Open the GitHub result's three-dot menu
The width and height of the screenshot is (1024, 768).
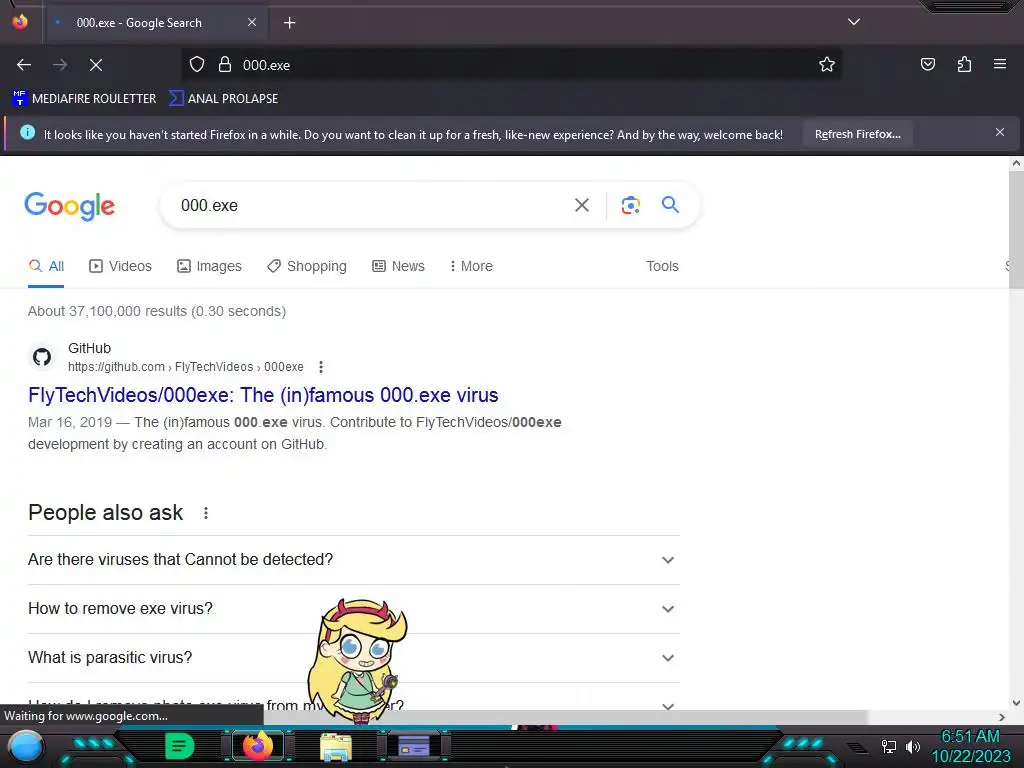[x=321, y=367]
